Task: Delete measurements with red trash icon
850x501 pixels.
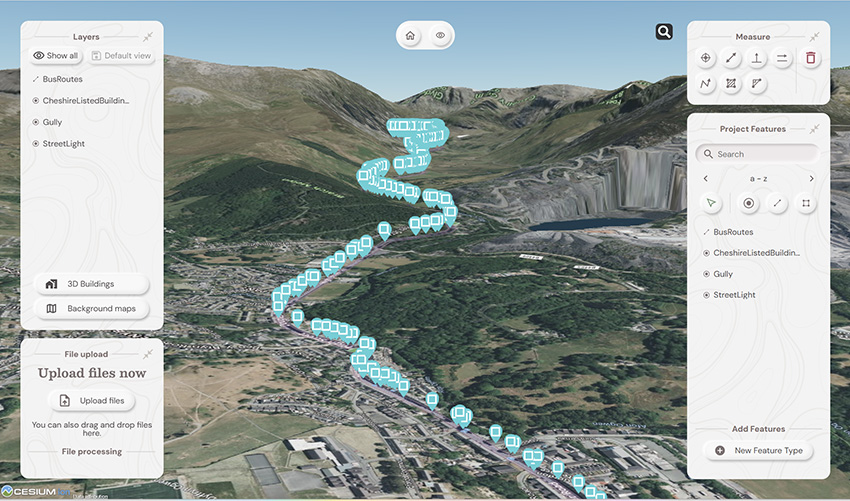Action: (810, 58)
